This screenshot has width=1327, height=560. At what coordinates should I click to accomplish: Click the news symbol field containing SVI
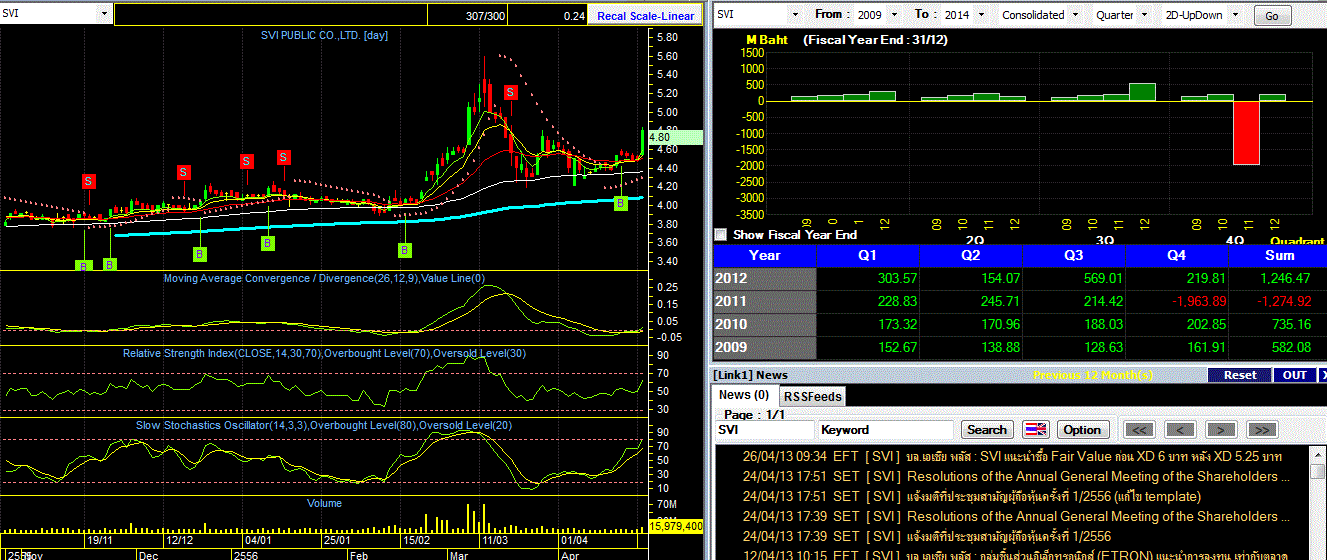tap(765, 430)
